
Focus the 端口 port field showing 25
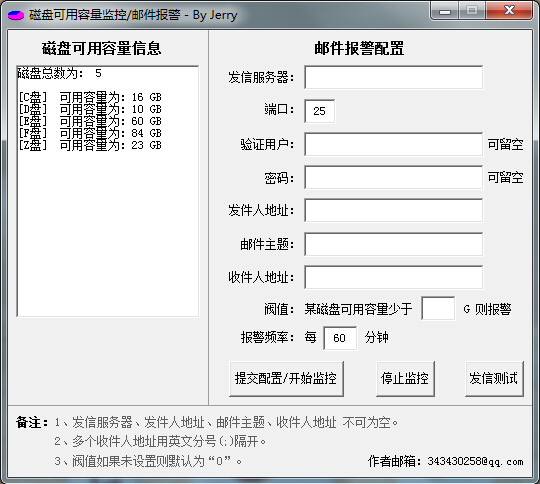[x=319, y=111]
